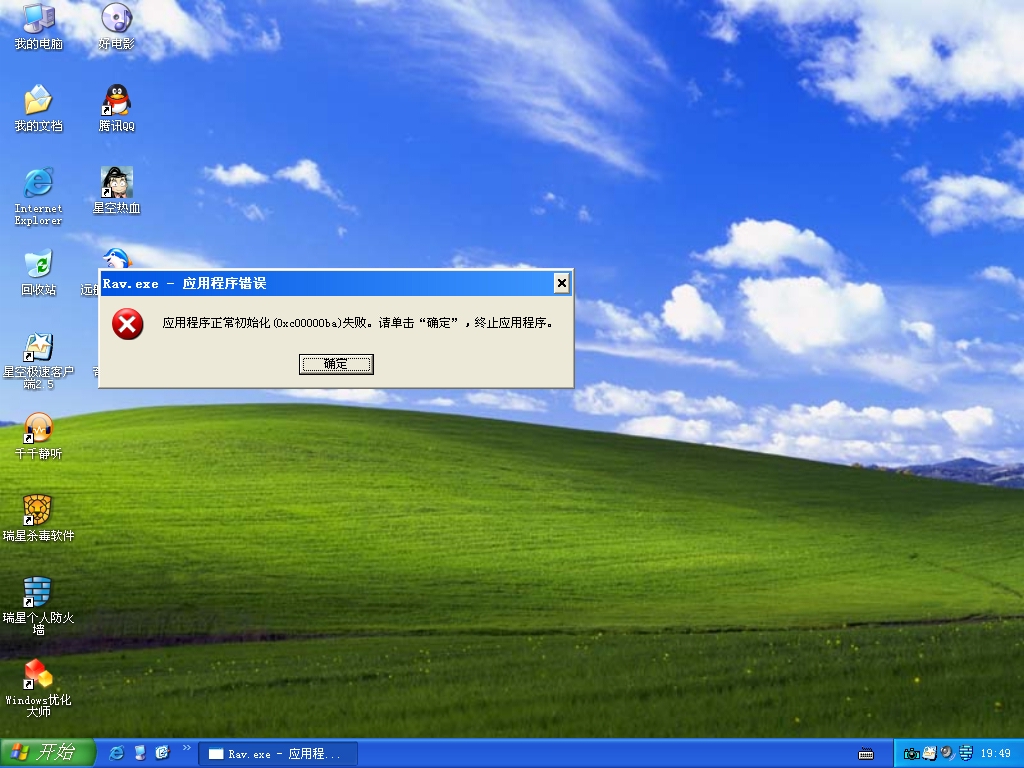Click the network tray icon beside clock
1024x768 pixels.
tap(966, 754)
